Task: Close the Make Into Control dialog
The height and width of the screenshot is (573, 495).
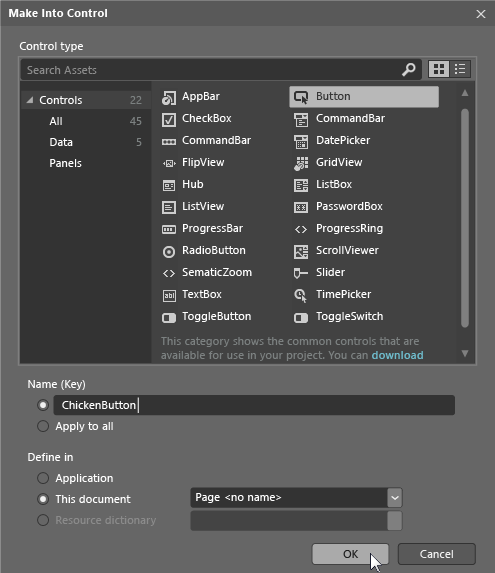Action: coord(481,14)
